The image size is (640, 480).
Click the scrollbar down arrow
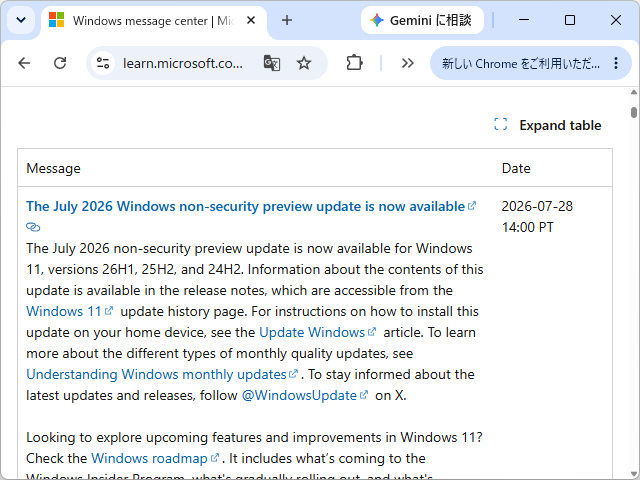click(633, 474)
